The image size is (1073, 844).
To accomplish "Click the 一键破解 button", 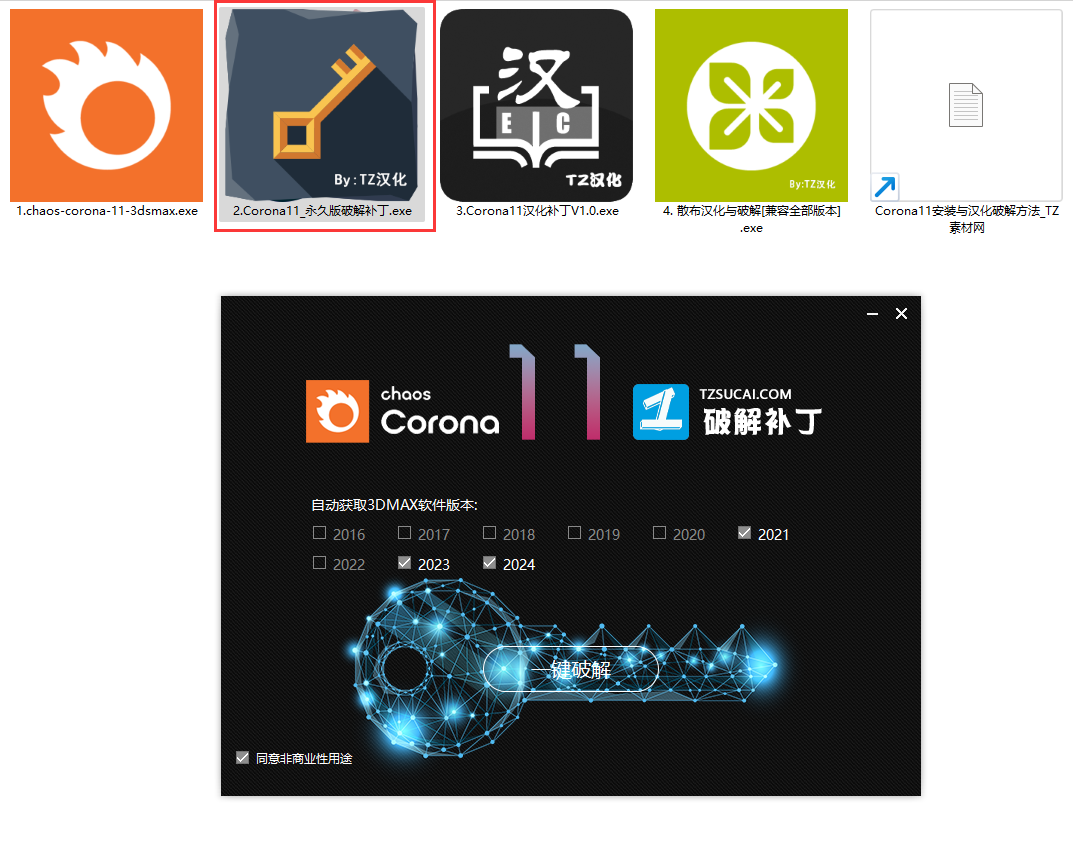I will [571, 669].
